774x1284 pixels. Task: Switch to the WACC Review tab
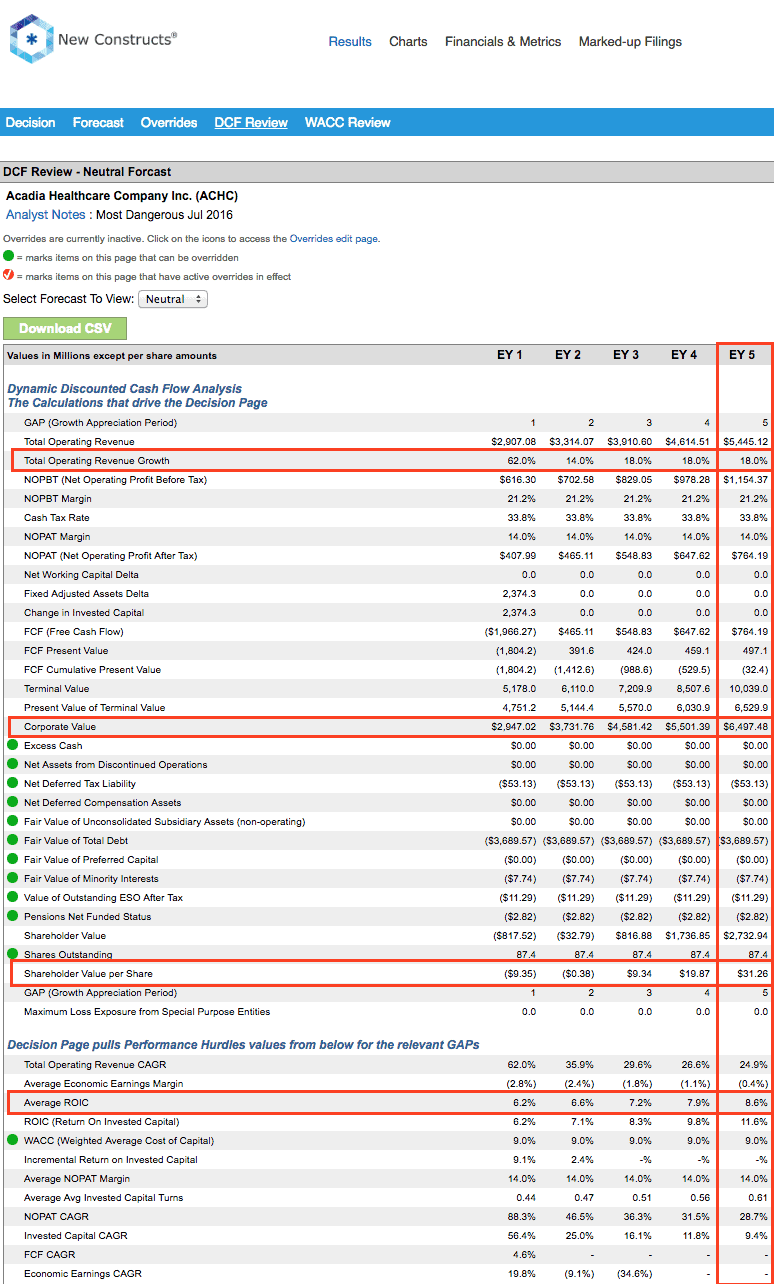348,123
